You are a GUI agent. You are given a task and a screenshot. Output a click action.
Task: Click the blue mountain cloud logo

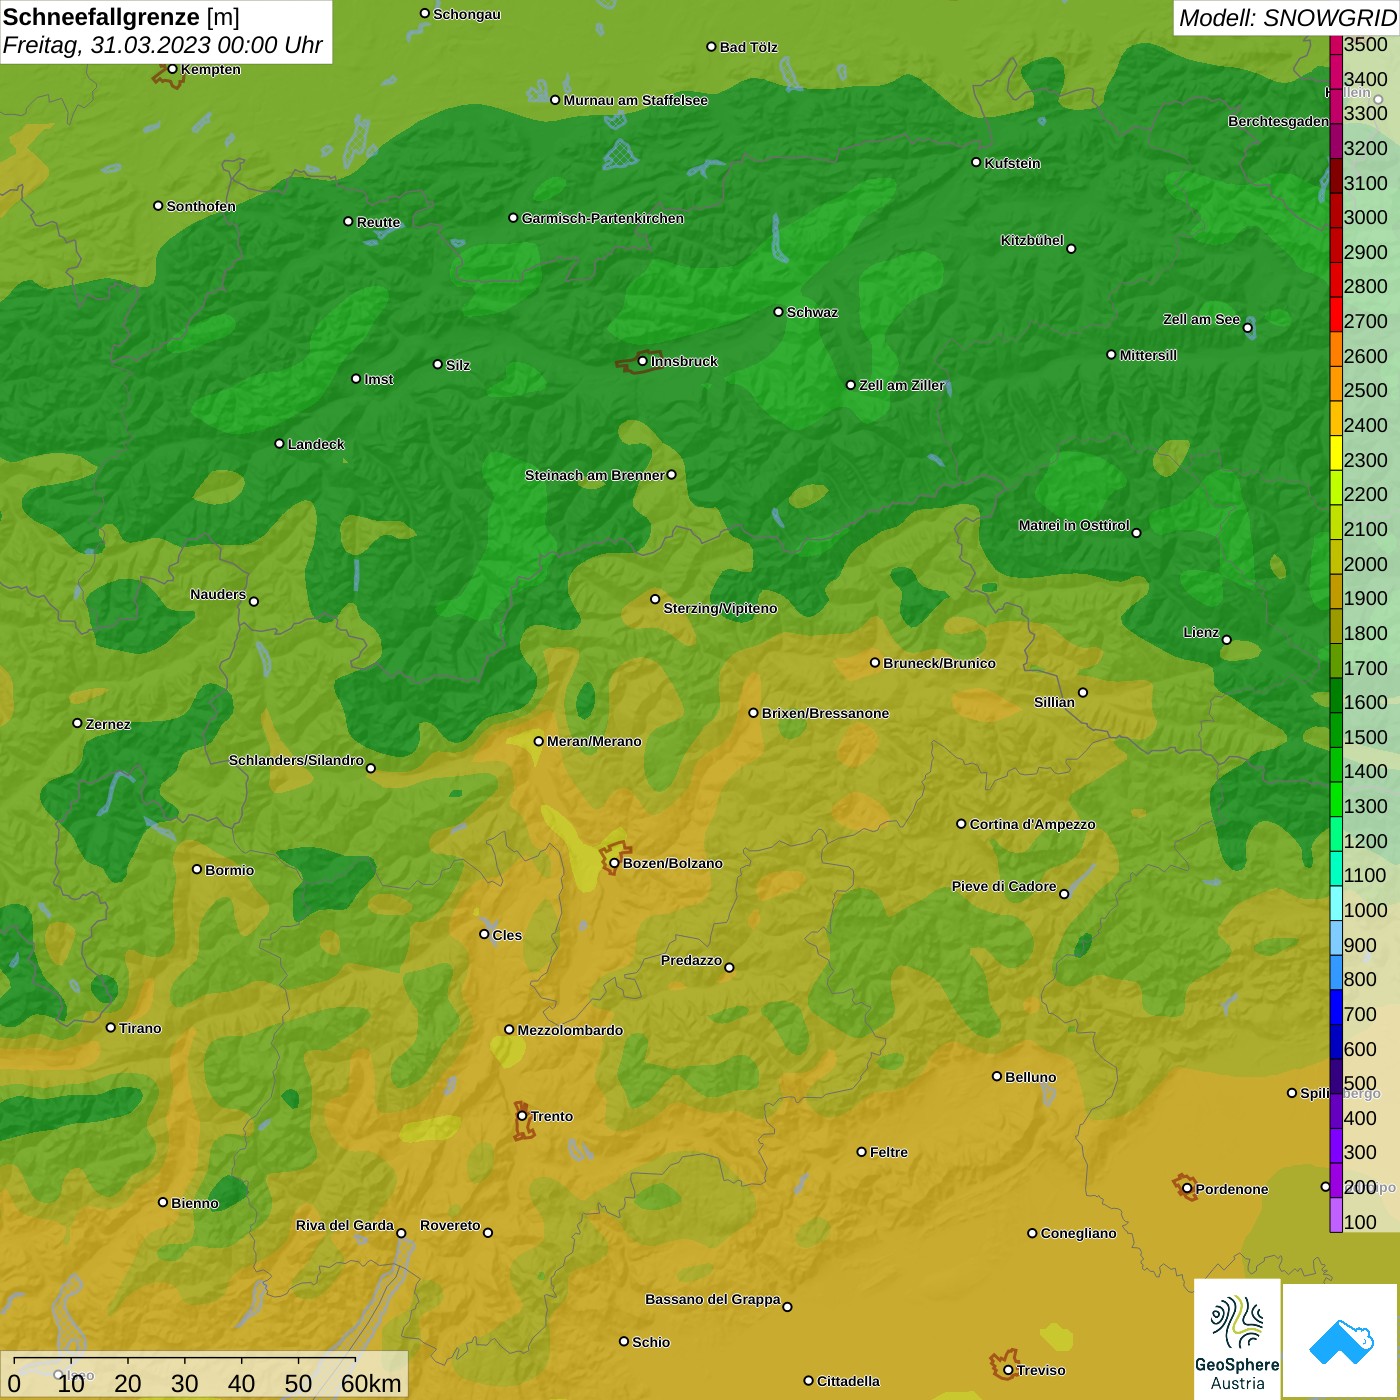click(x=1341, y=1341)
